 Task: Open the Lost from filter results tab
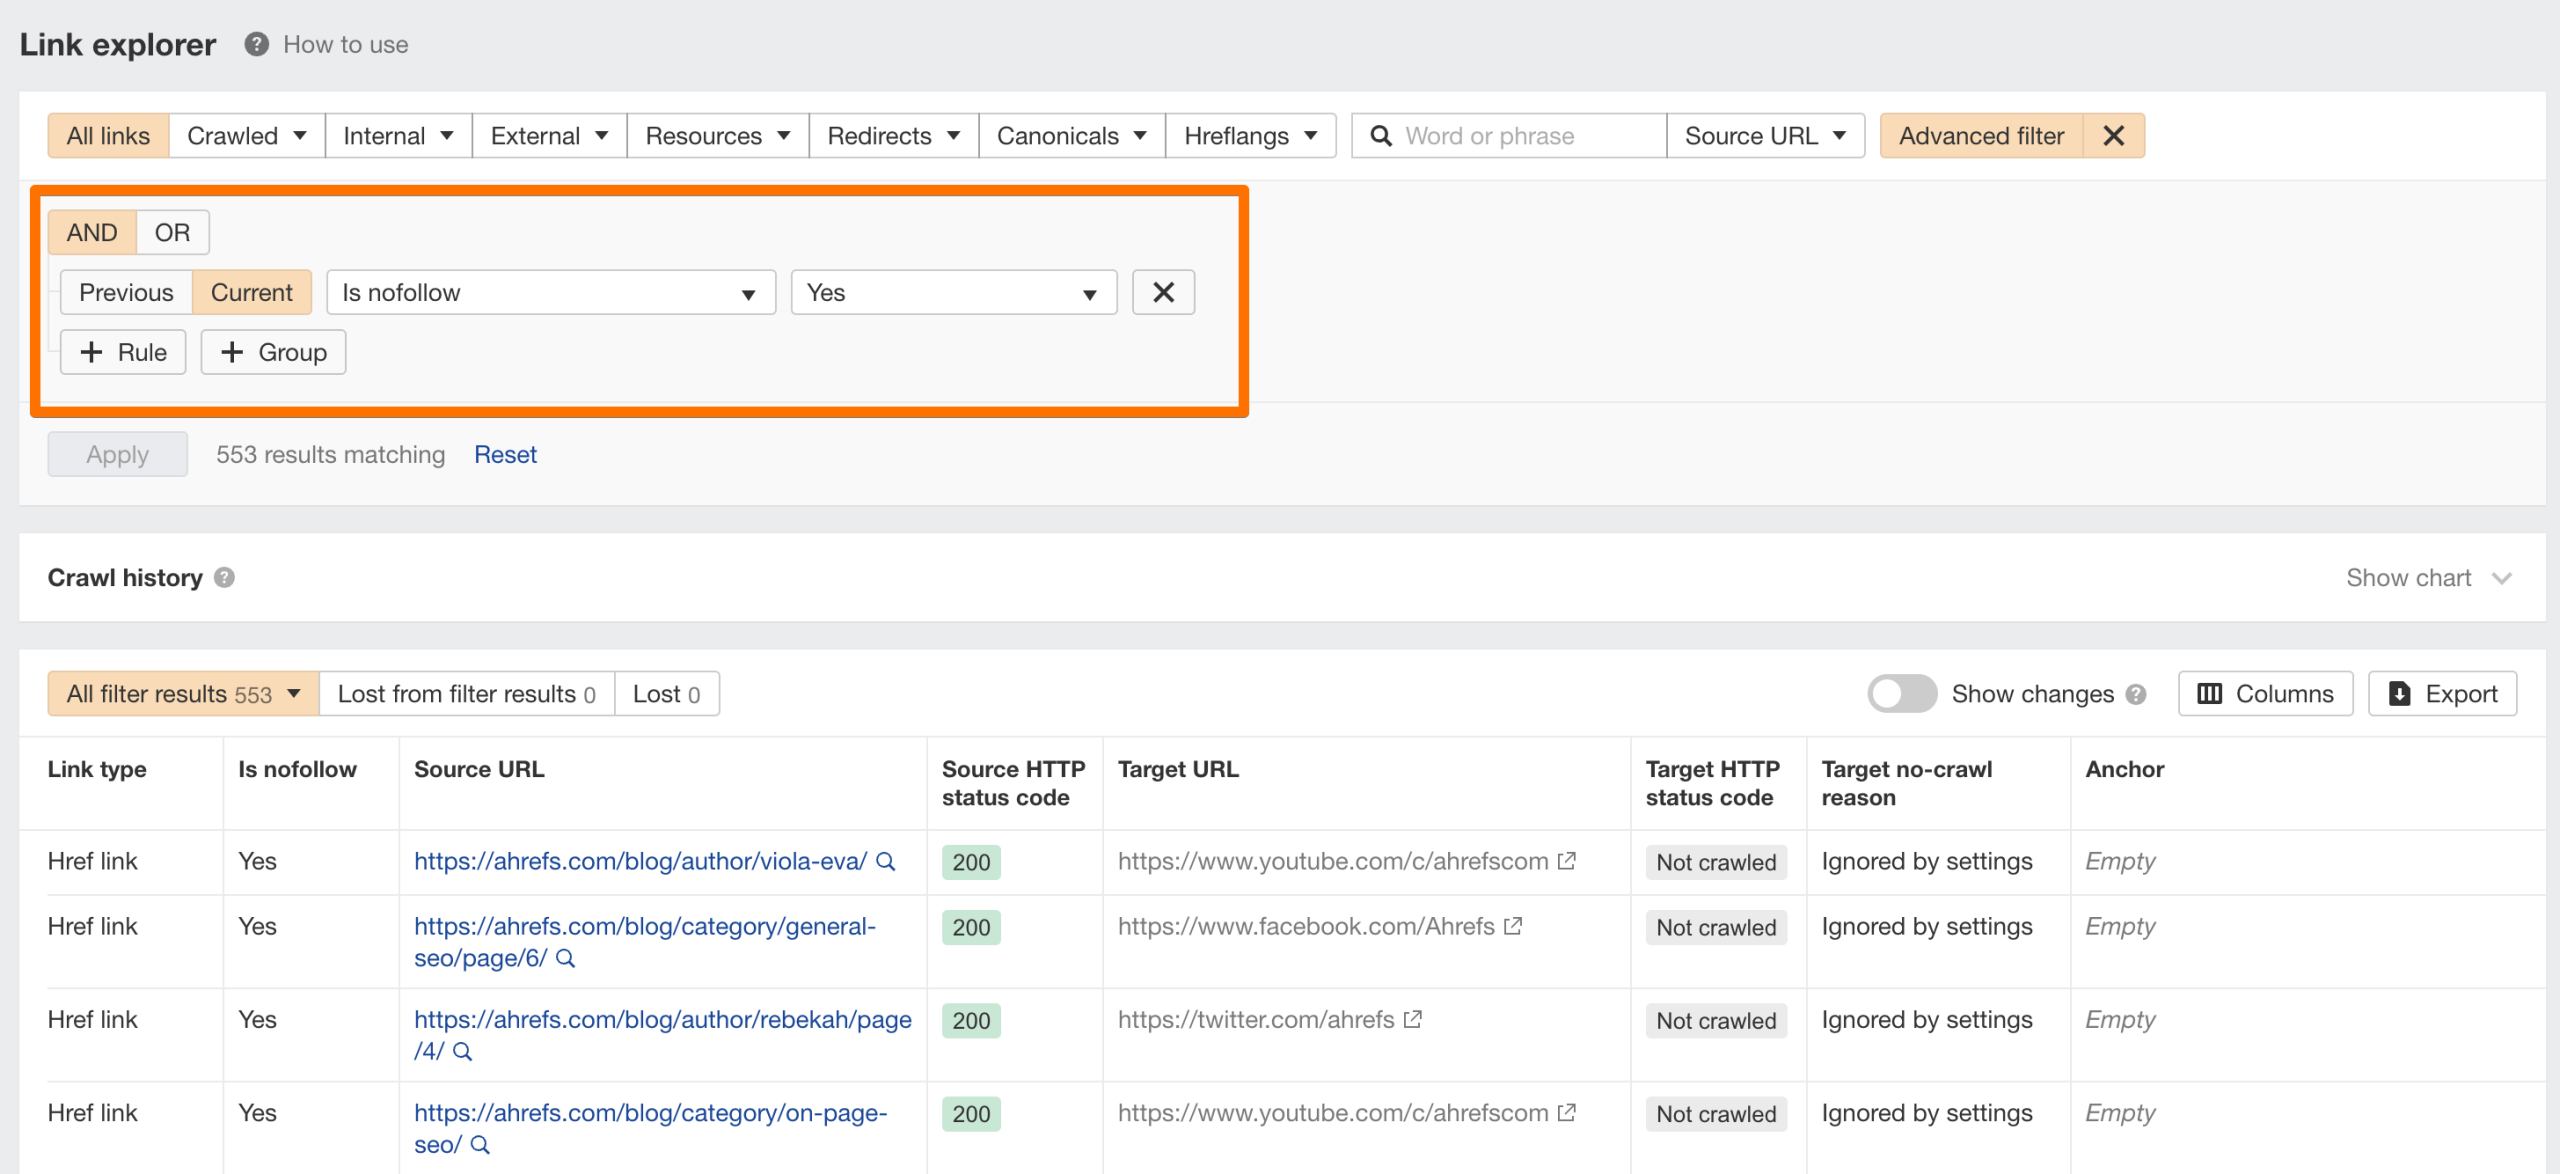466,694
